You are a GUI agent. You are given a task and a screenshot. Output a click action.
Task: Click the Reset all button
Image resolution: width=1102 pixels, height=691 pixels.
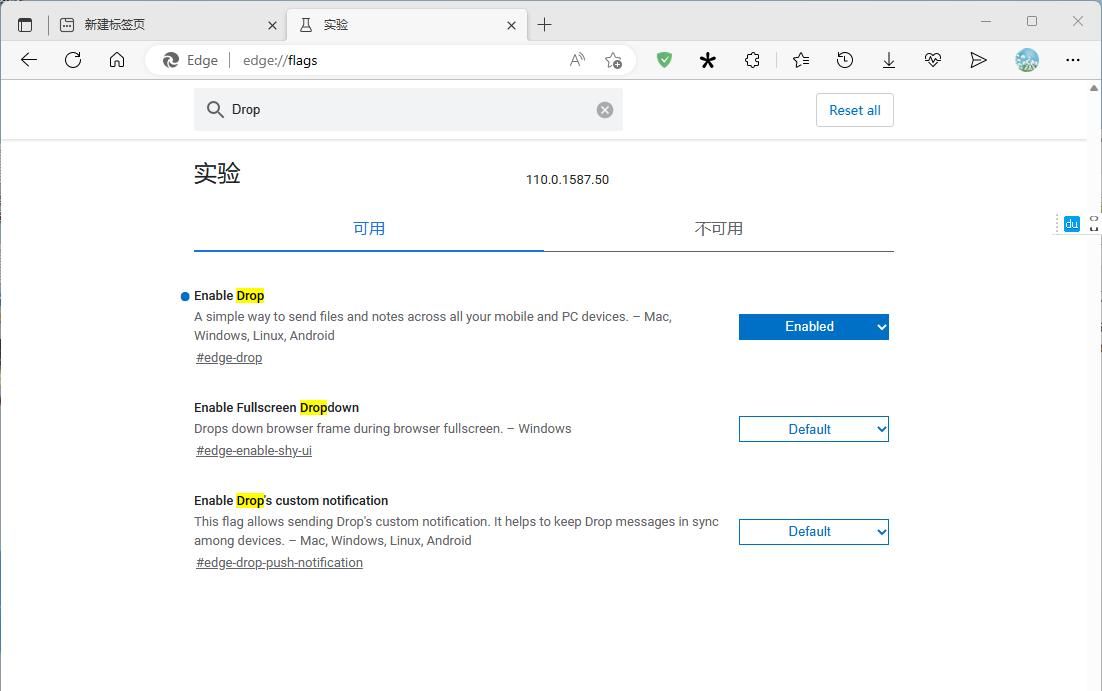point(854,110)
